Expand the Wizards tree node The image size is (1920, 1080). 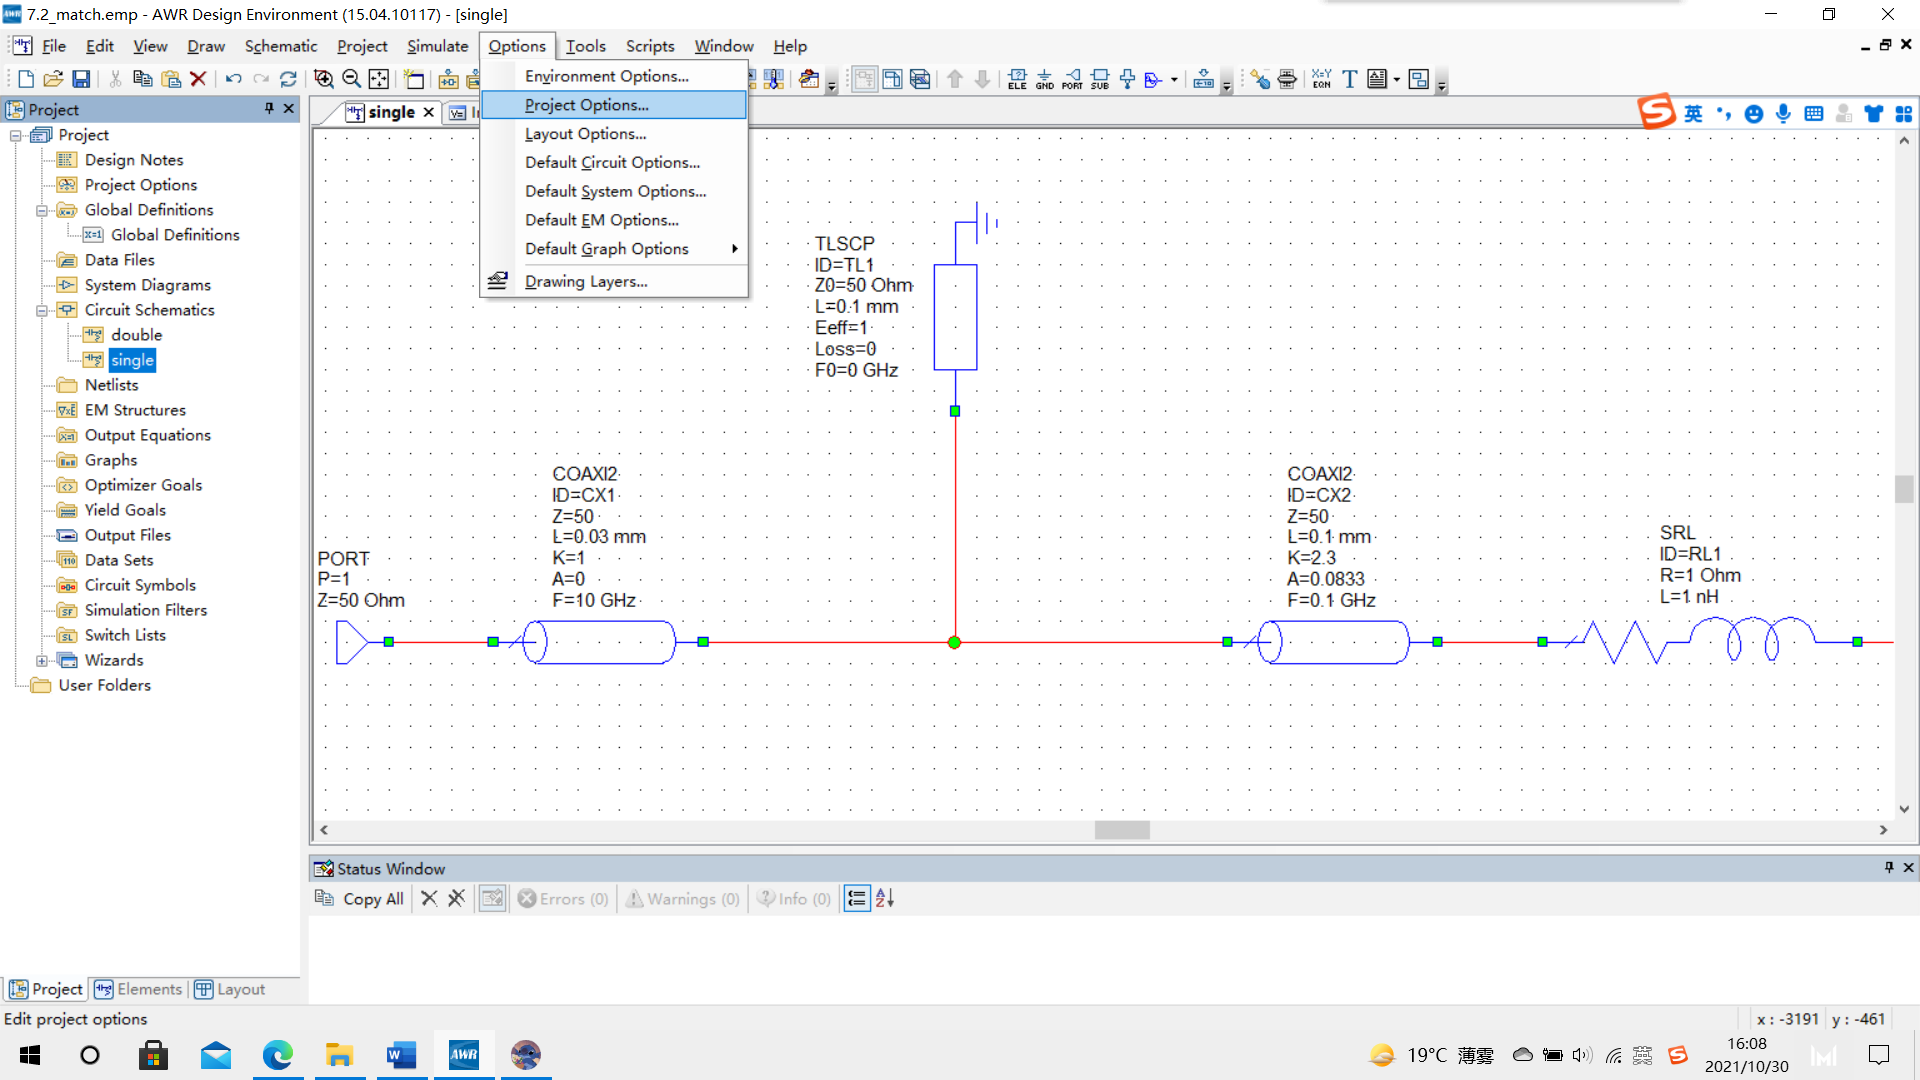42,660
